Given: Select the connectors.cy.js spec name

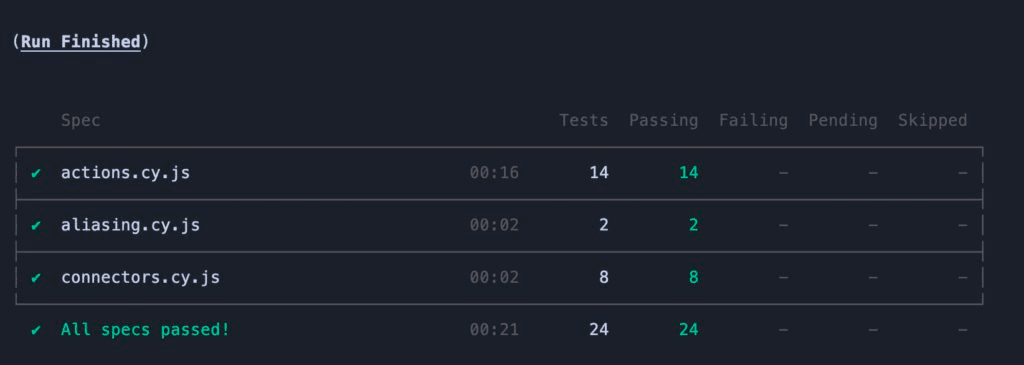Looking at the screenshot, I should click(140, 278).
